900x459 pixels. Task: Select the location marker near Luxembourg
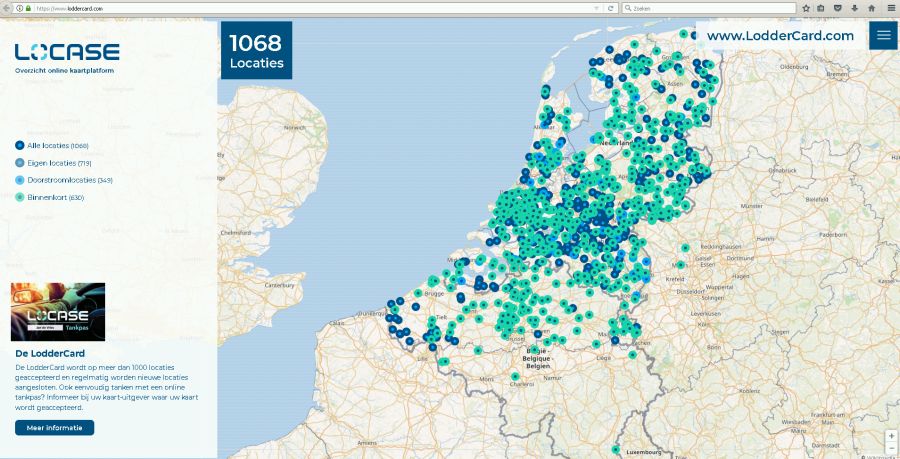615,449
